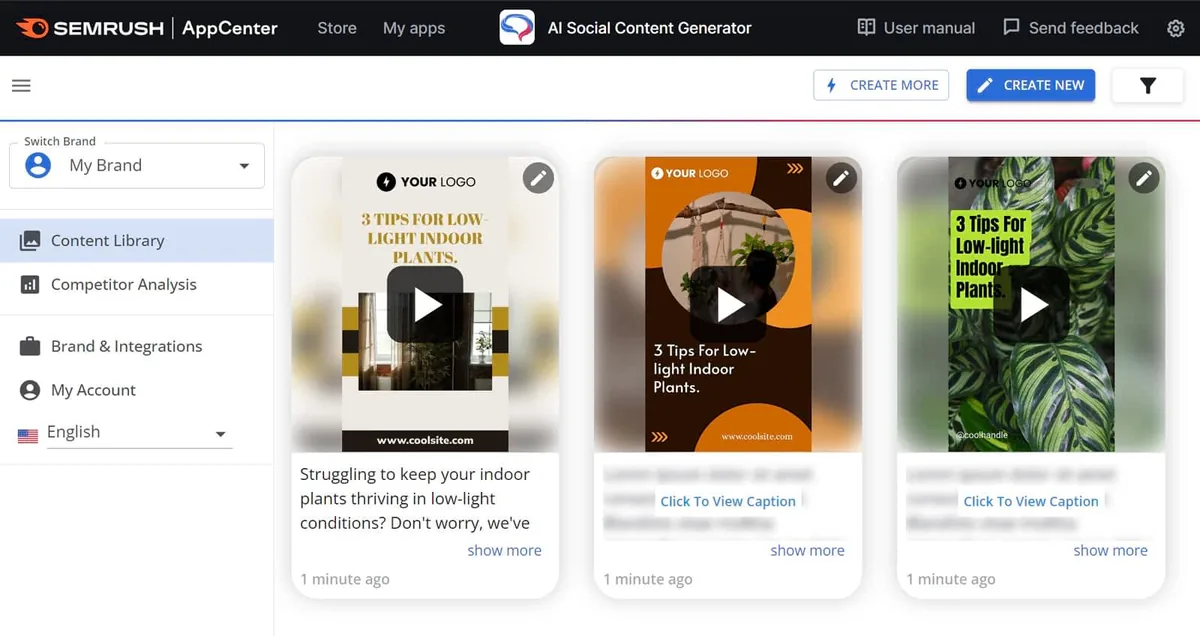Edit the yellow low-light plants post
This screenshot has height=636, width=1200.
tap(538, 178)
